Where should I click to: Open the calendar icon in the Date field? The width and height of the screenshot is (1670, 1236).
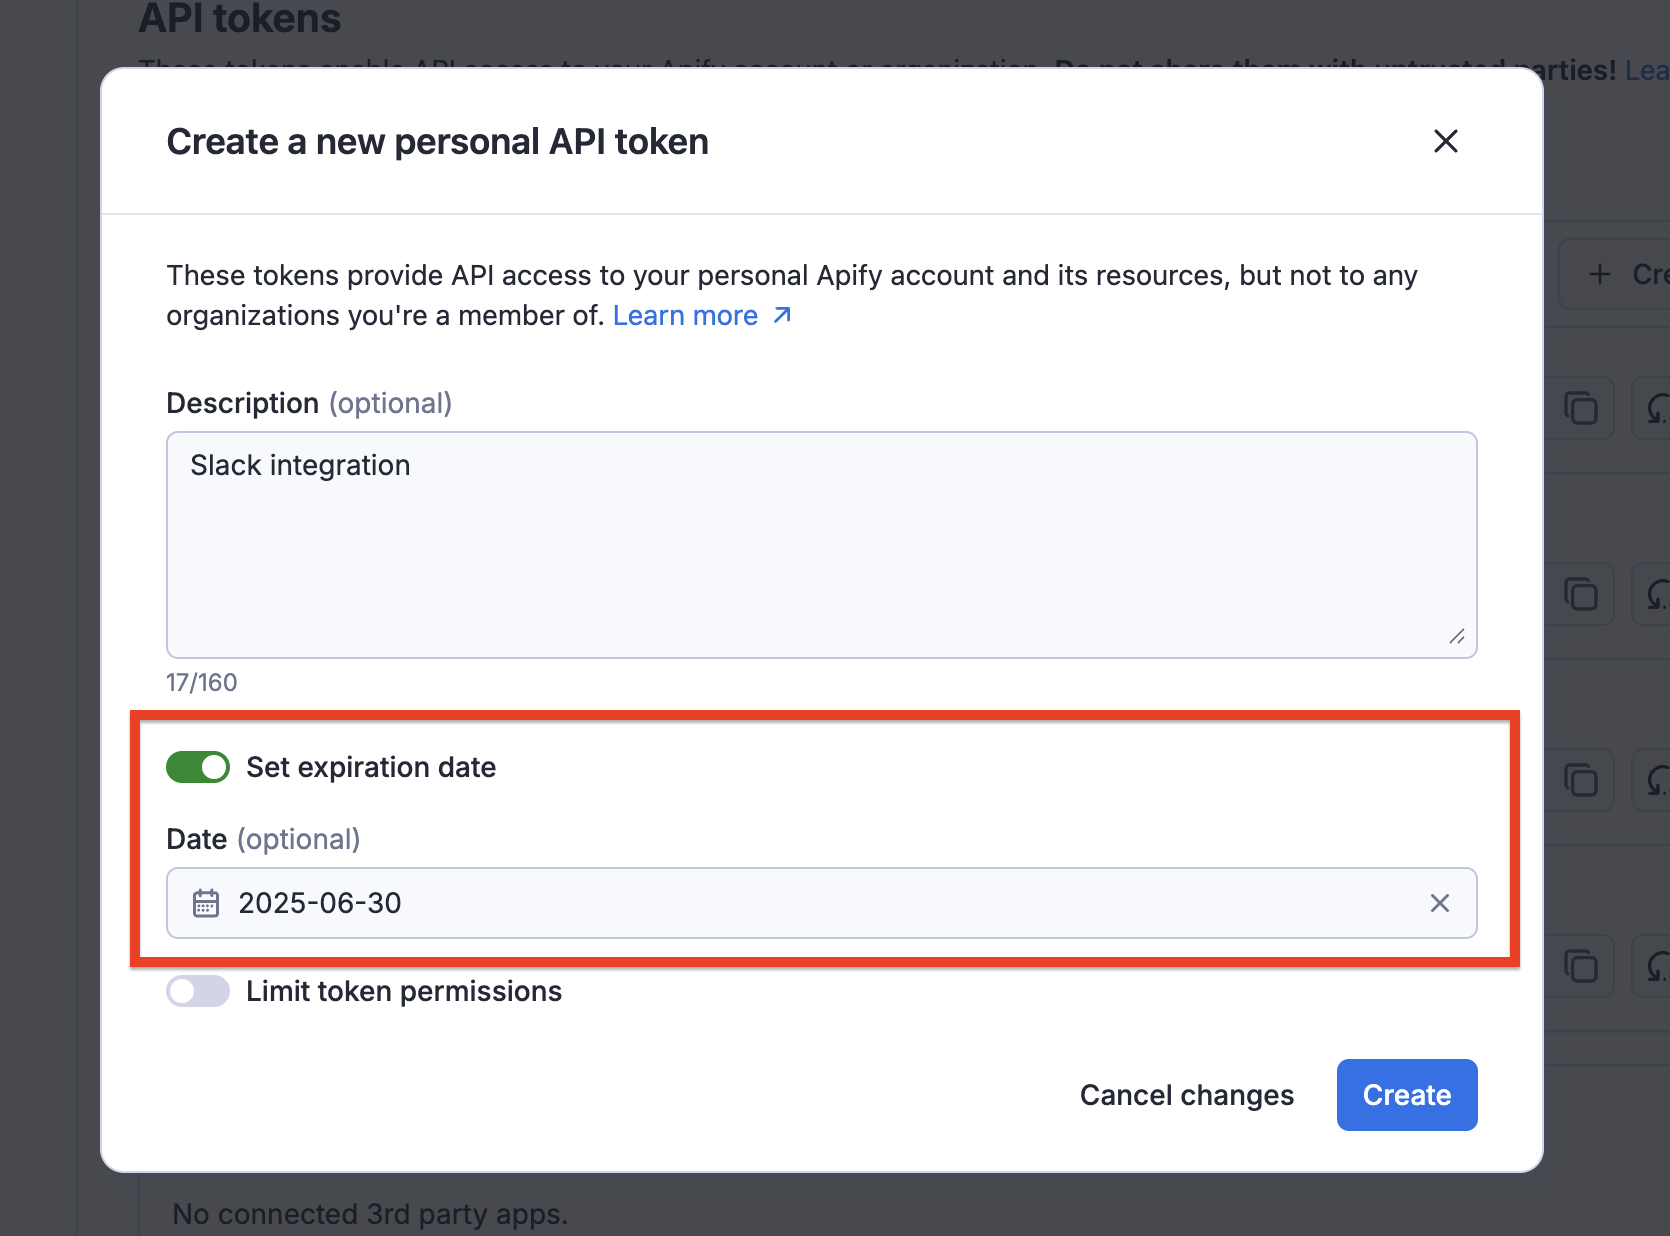(x=206, y=903)
